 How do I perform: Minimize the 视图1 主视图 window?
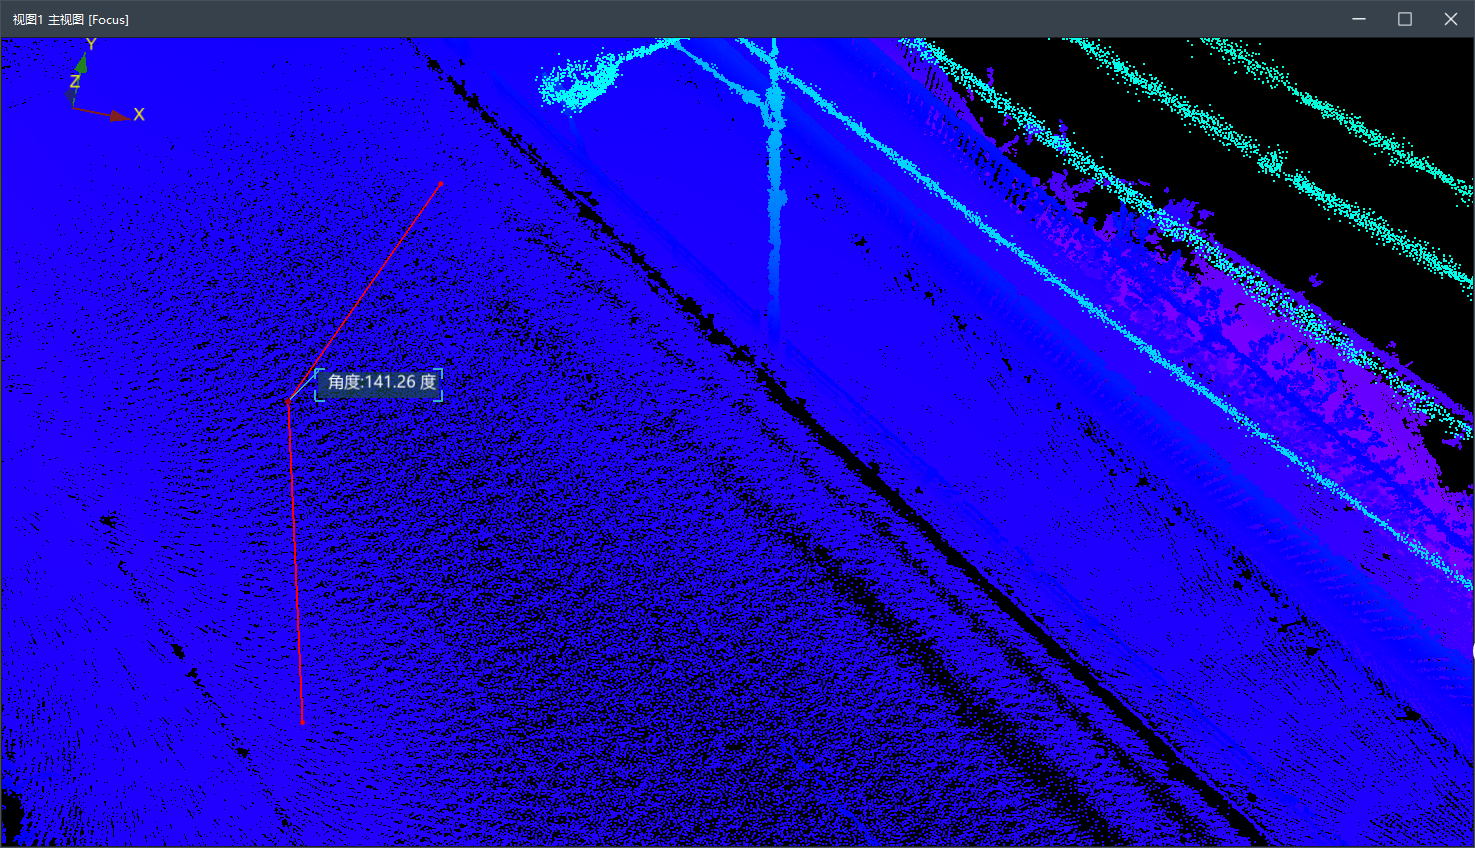click(1359, 19)
